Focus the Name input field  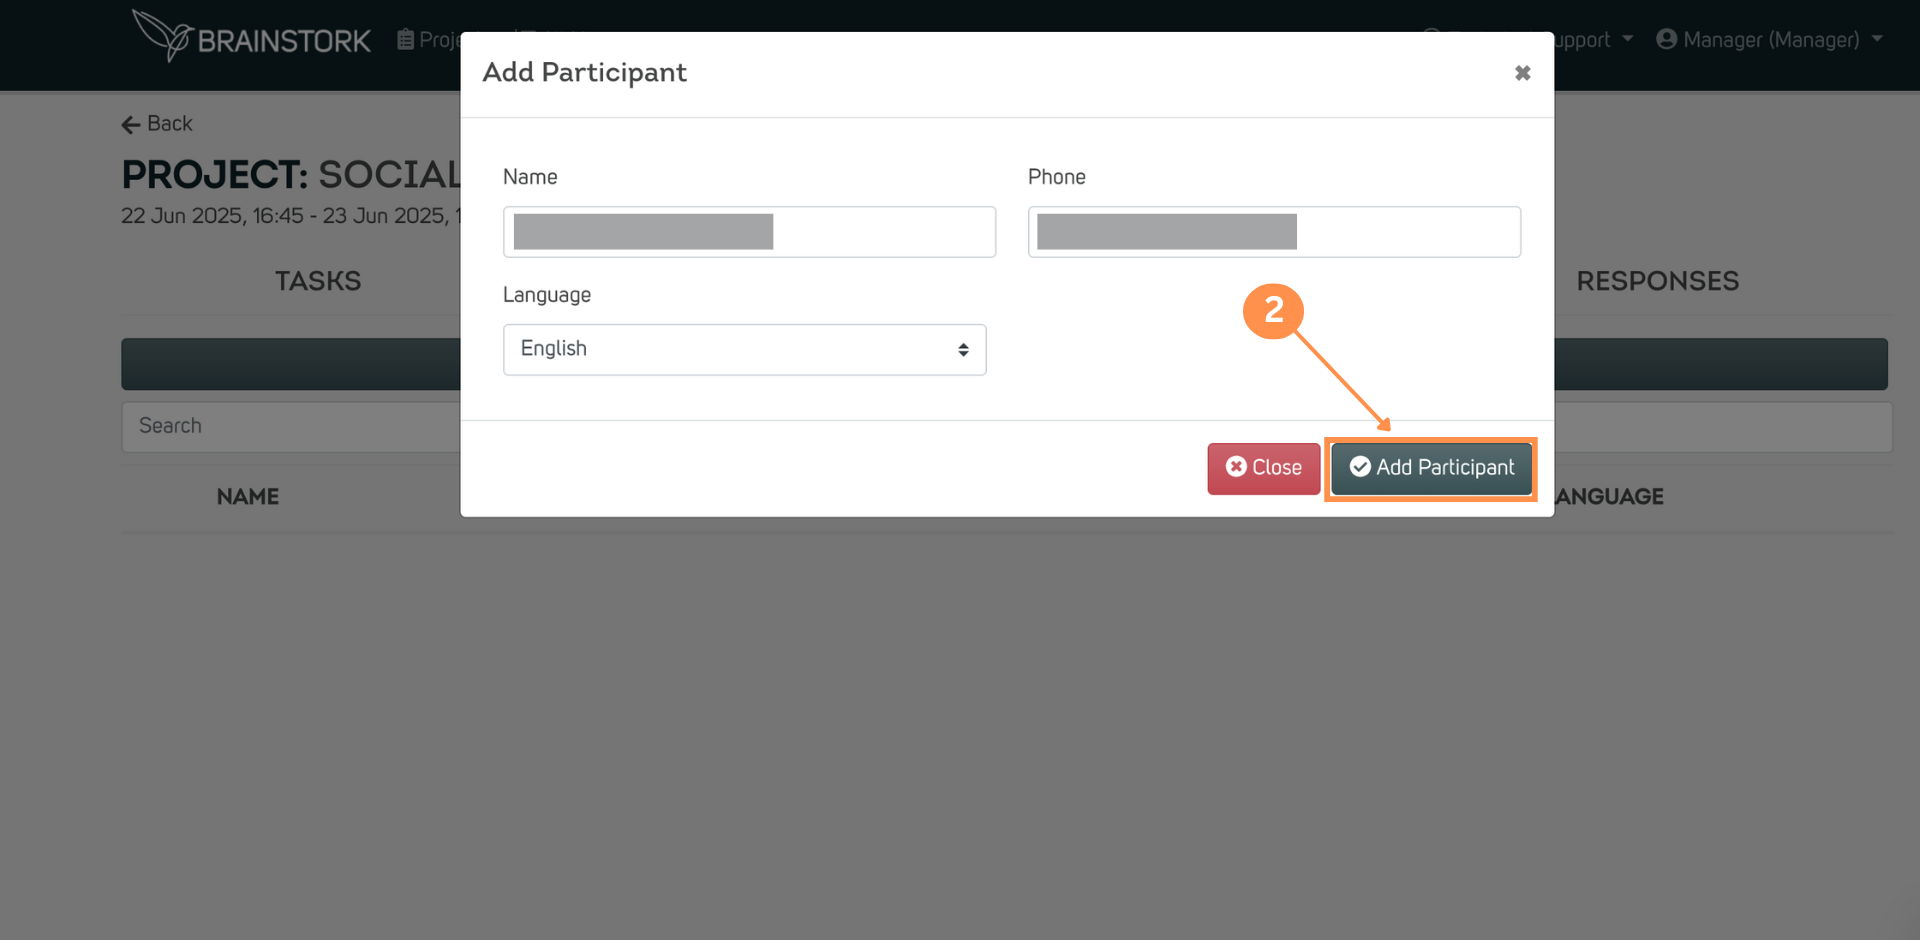point(749,232)
